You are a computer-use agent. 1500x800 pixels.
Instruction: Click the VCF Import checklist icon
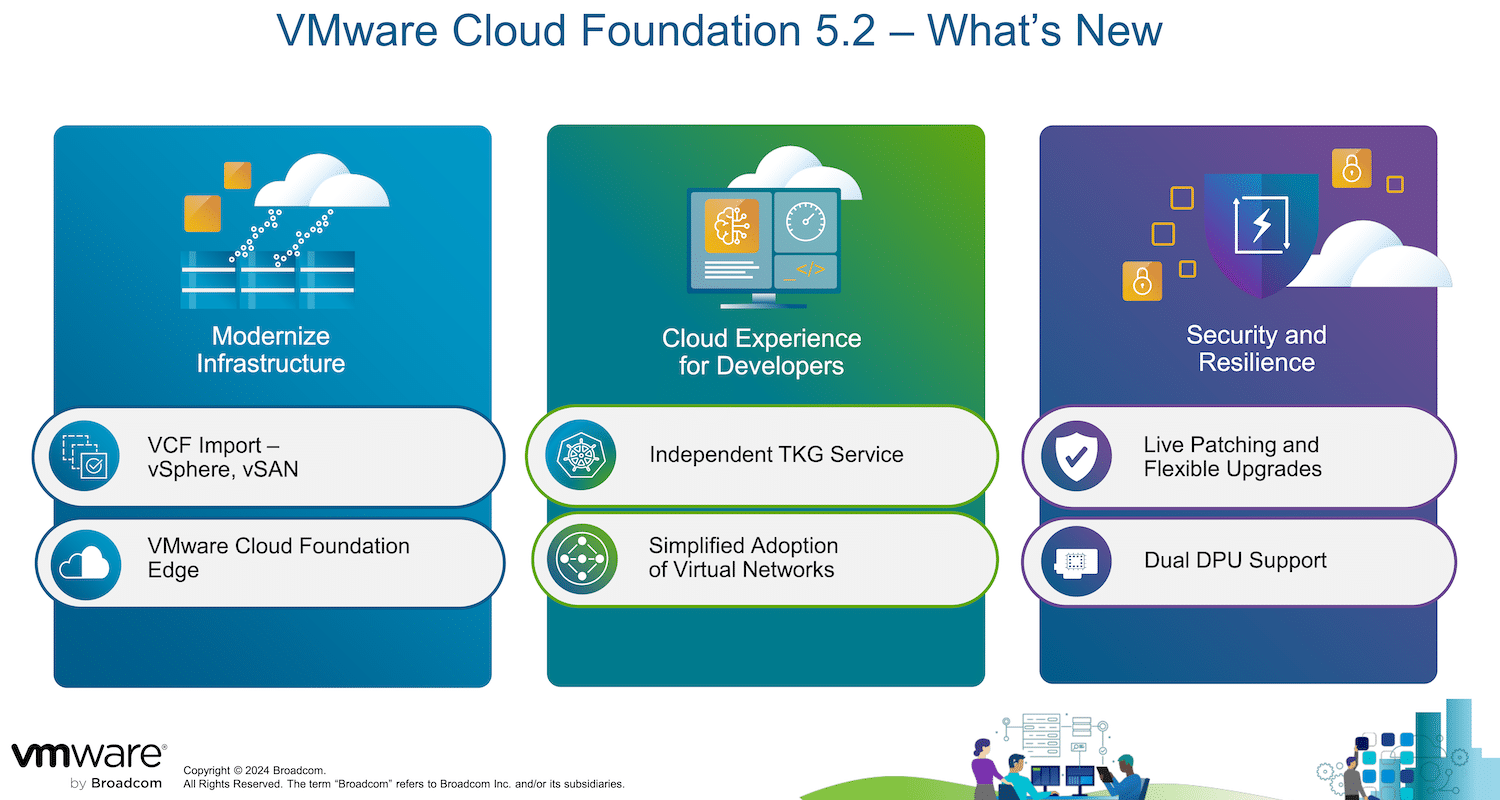(x=84, y=455)
